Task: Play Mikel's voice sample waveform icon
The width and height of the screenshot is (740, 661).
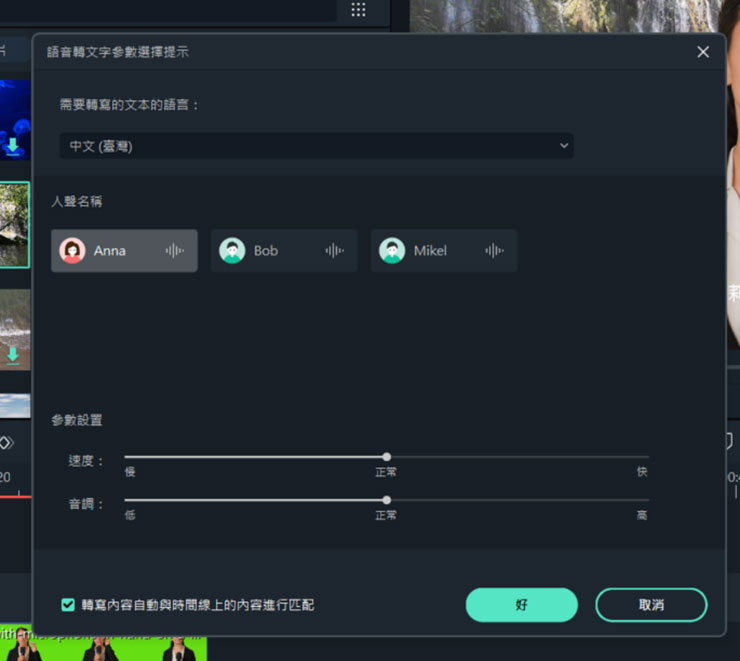Action: pos(494,250)
